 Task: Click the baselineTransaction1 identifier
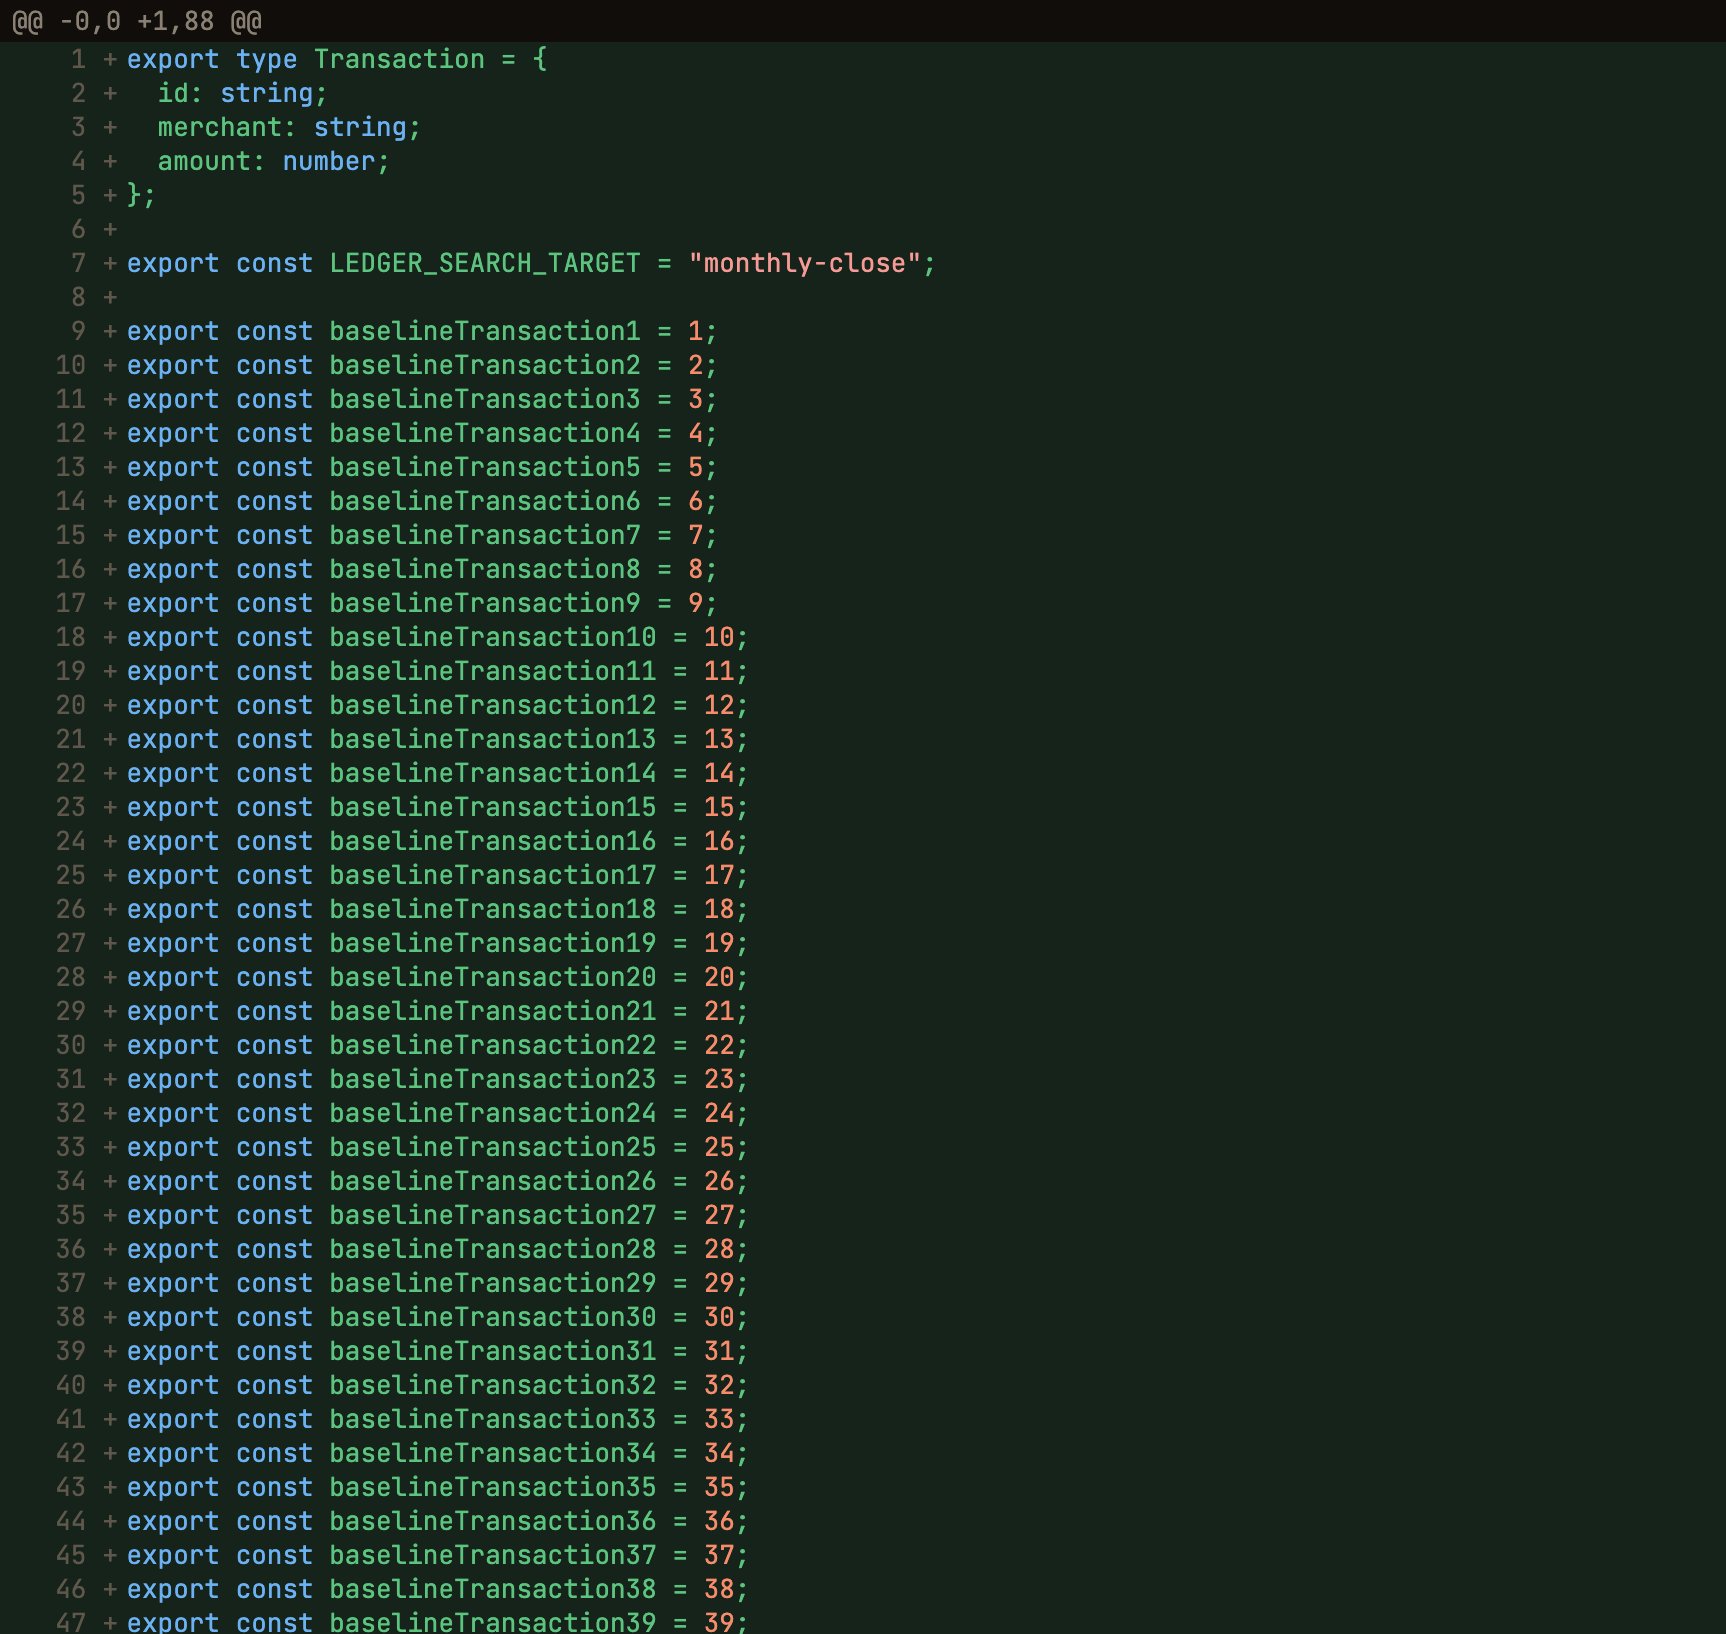tap(485, 331)
